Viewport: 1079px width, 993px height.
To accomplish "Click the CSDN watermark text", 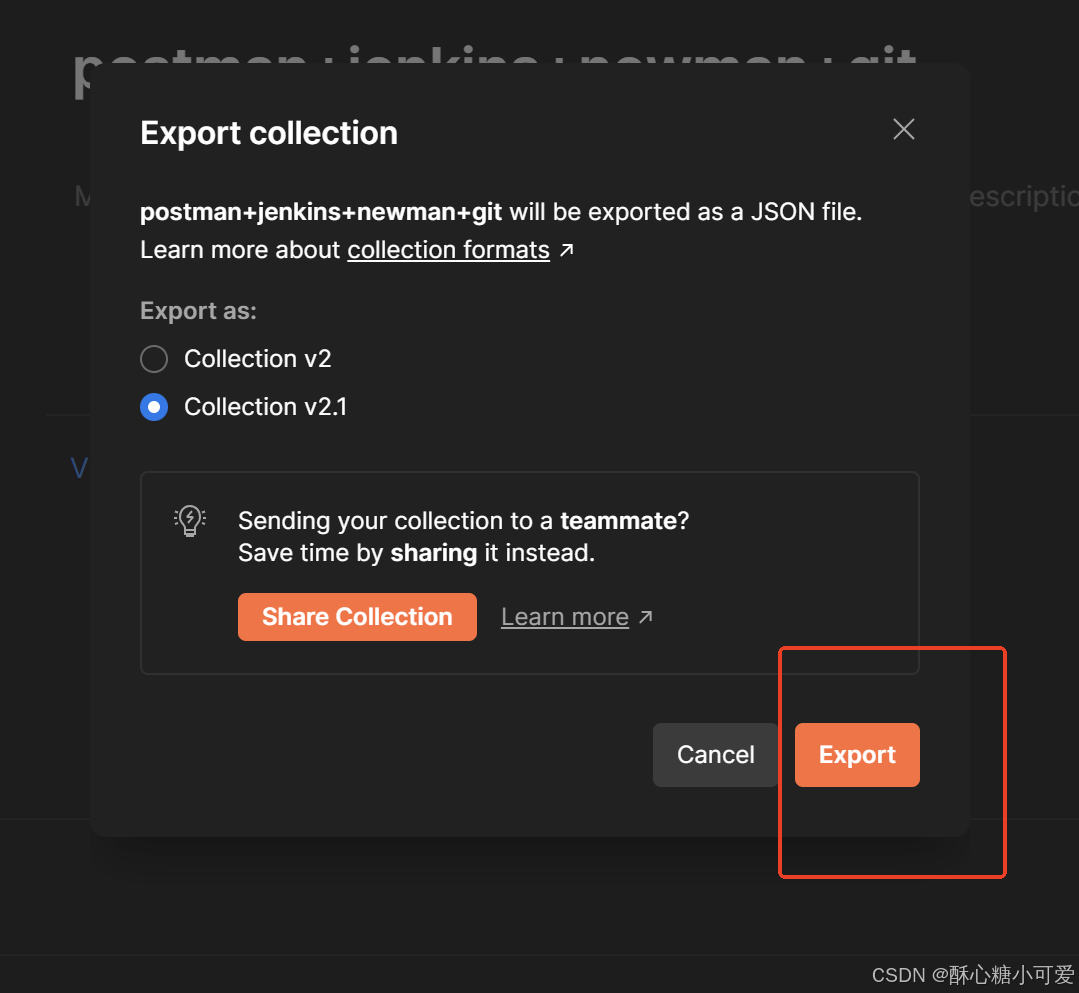I will point(975,975).
